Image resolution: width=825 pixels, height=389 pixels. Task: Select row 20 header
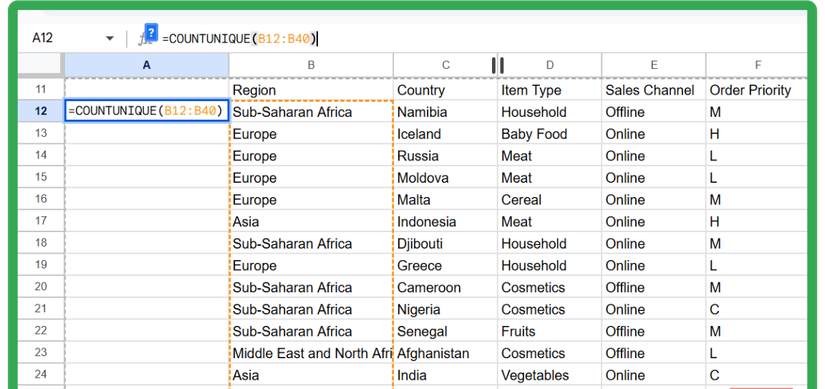pyautogui.click(x=41, y=287)
